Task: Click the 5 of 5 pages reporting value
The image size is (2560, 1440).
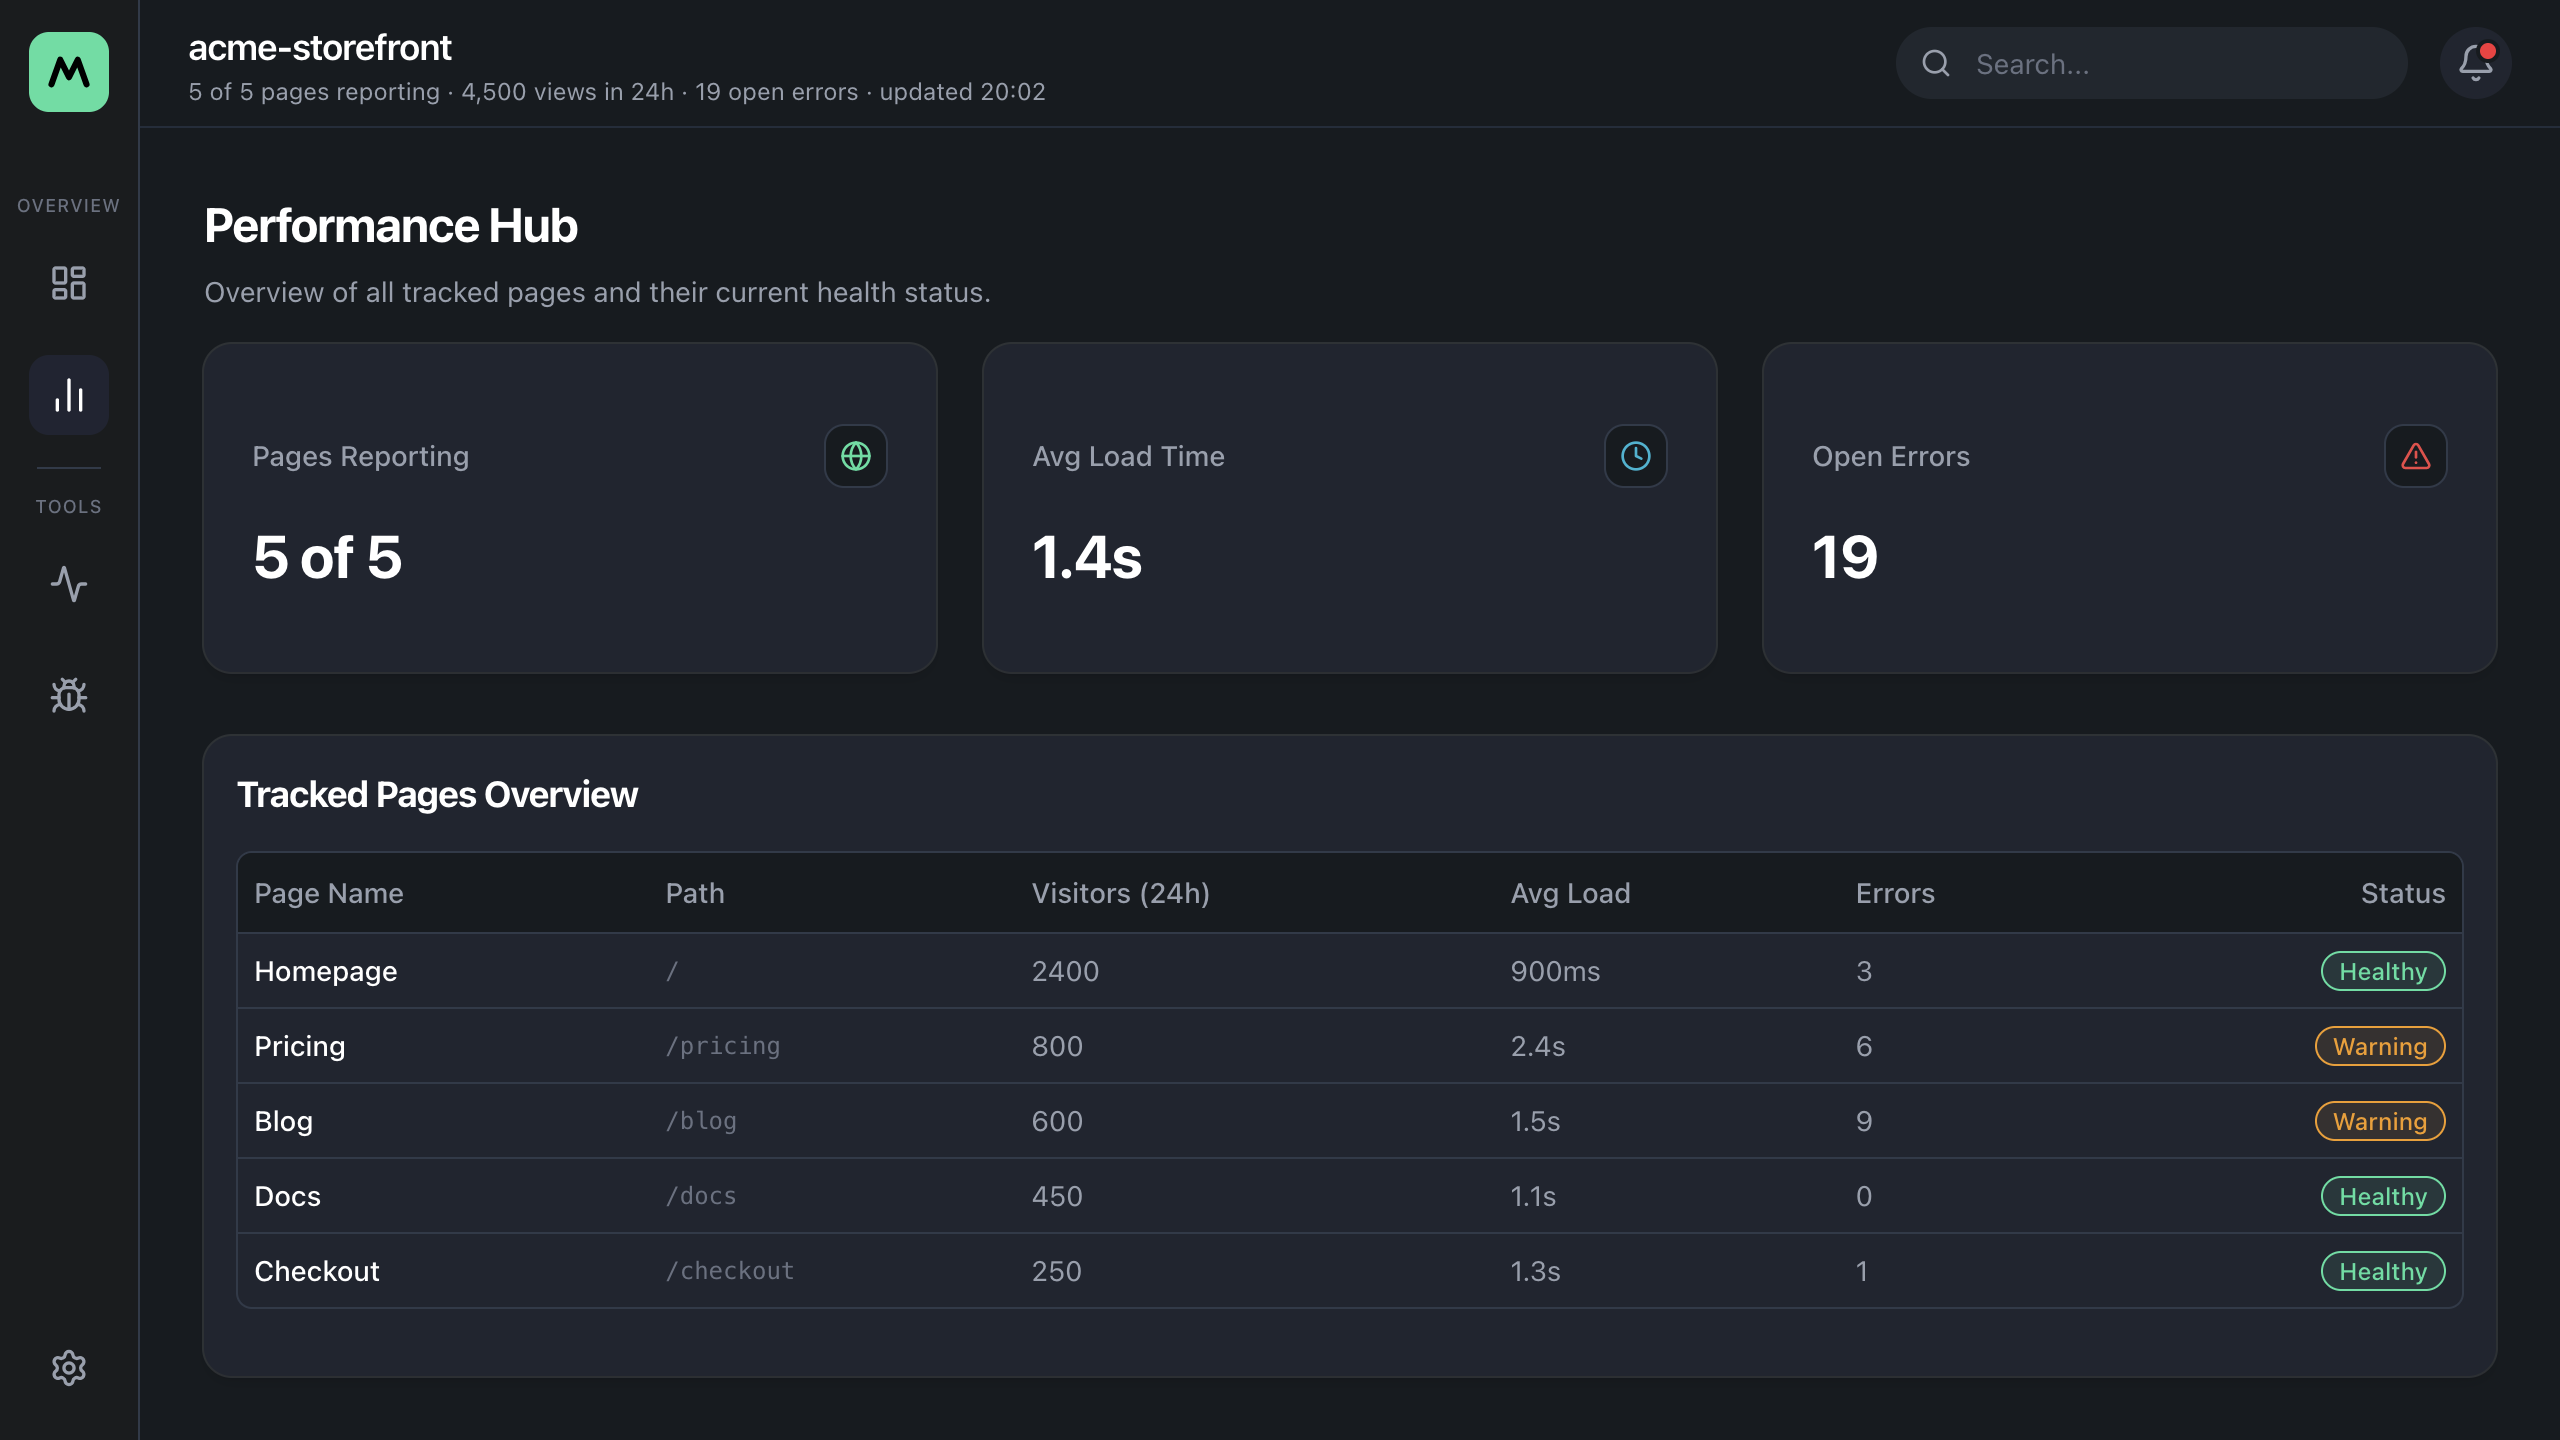Action: [327, 557]
